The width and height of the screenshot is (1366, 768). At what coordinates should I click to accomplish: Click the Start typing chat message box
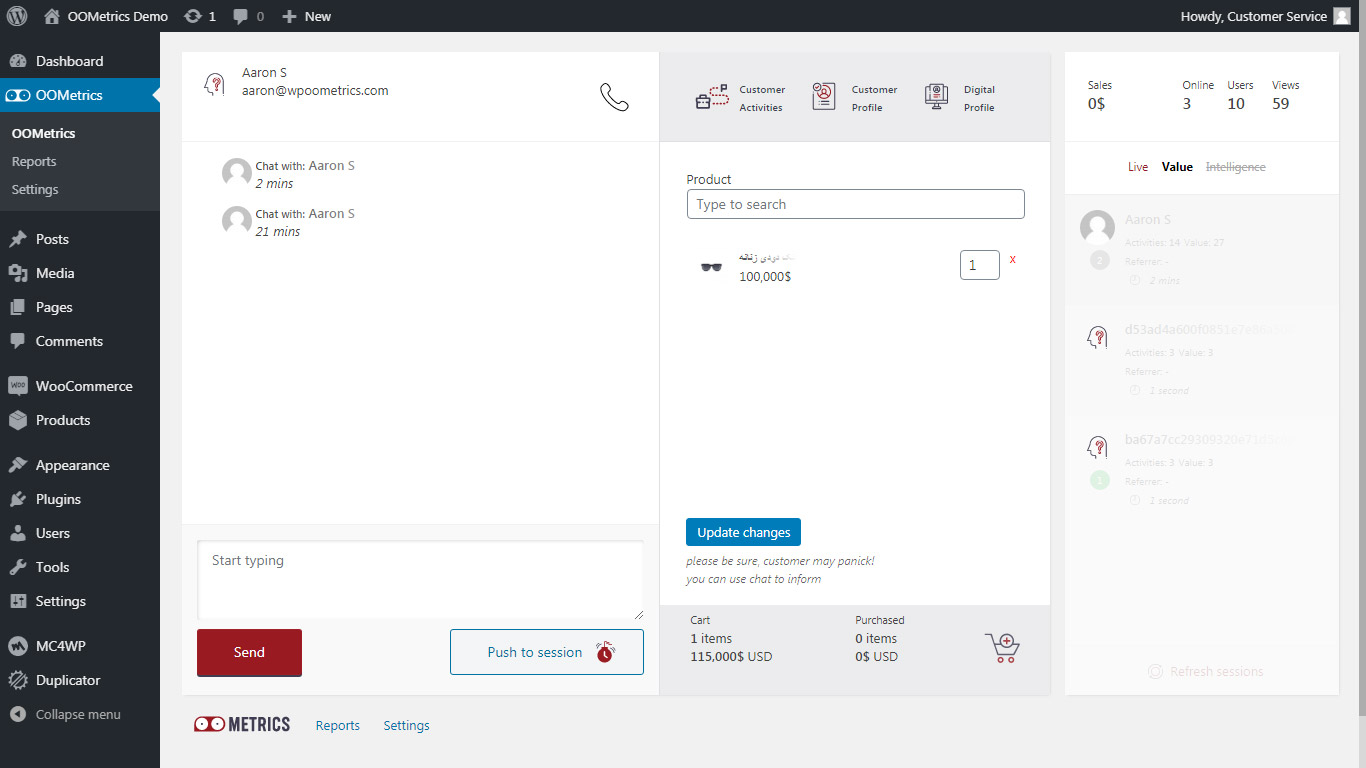coord(420,581)
